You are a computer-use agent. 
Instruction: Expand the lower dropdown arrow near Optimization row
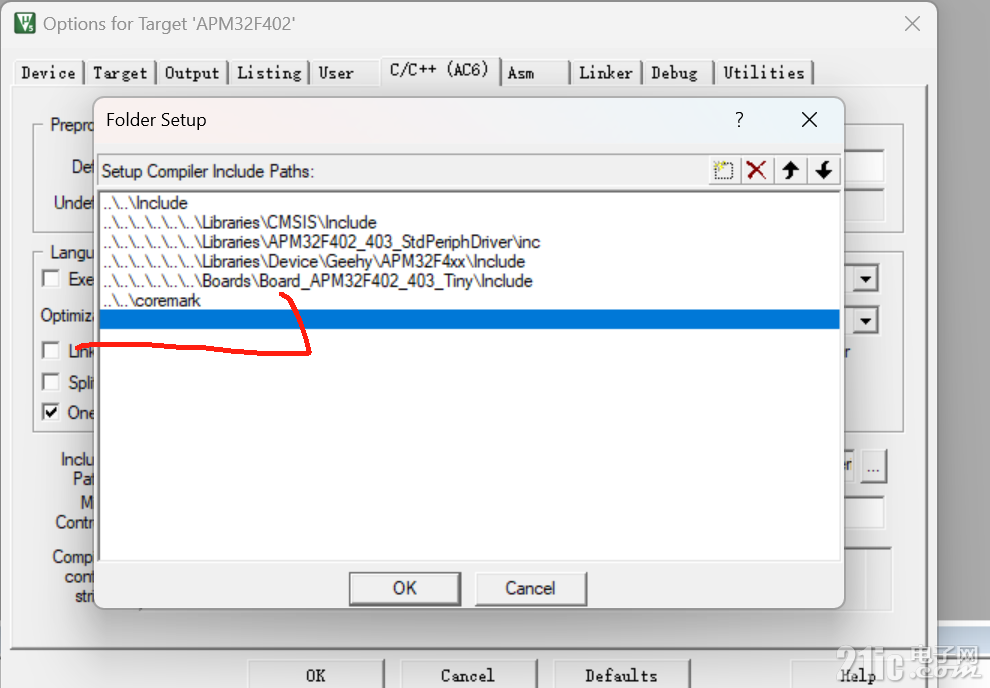[866, 321]
